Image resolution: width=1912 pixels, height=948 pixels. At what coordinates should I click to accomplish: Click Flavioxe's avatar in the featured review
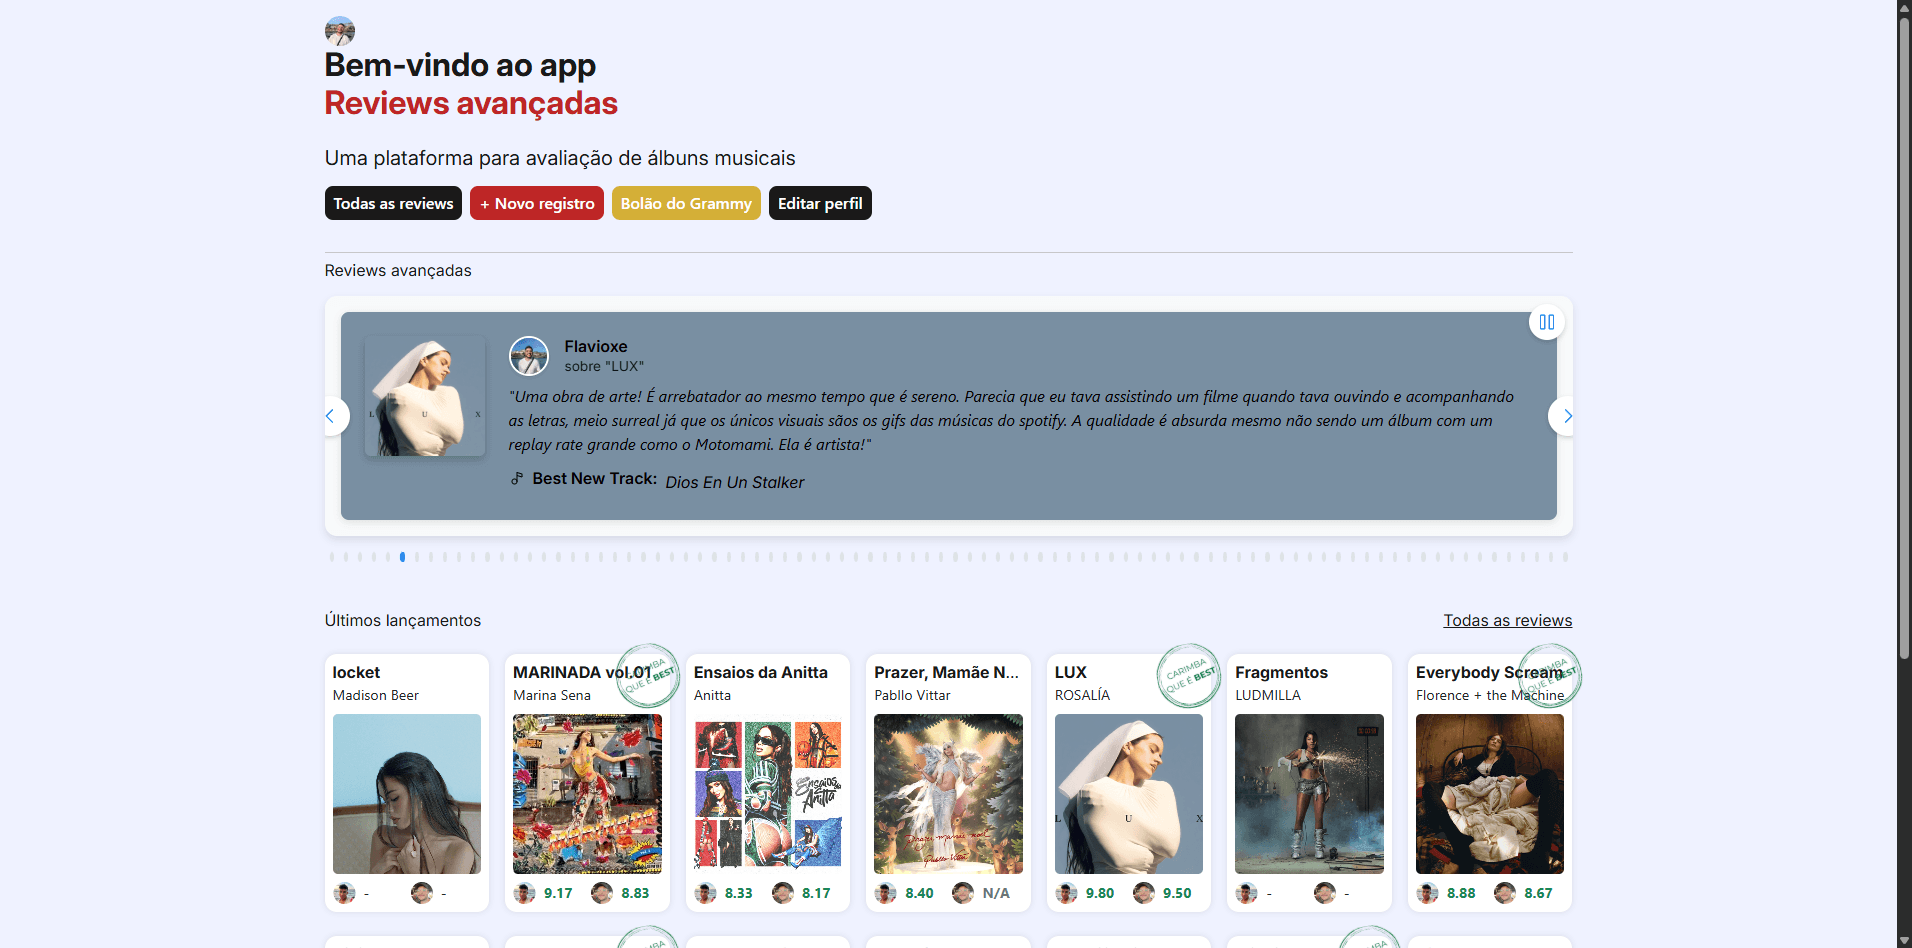coord(529,356)
